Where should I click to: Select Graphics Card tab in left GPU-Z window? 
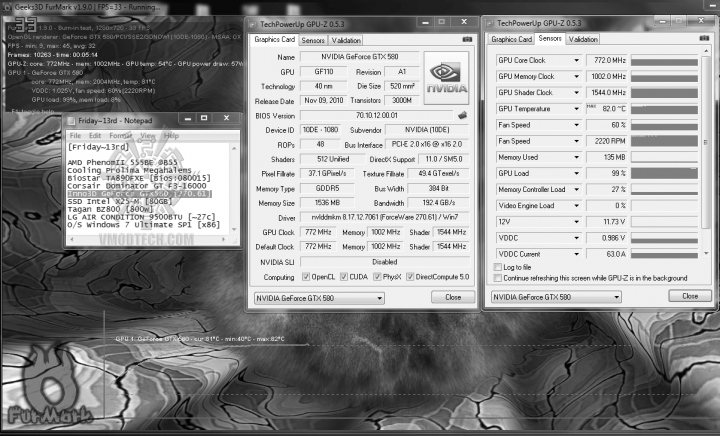tap(275, 39)
